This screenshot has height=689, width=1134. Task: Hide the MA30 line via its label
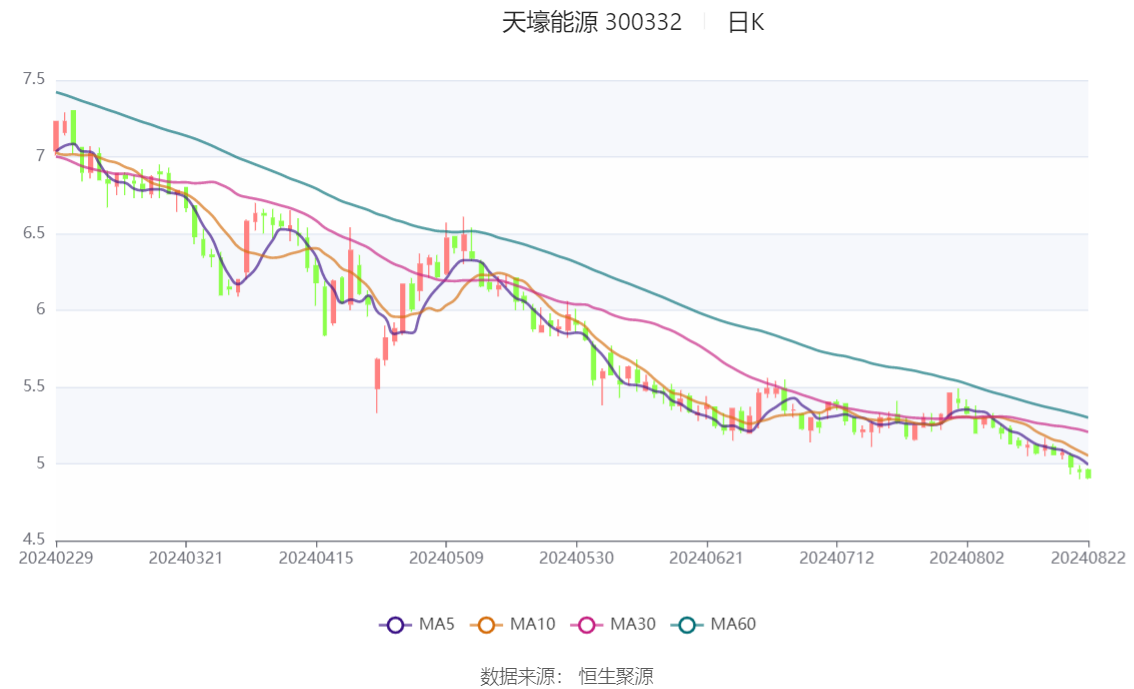(x=633, y=624)
